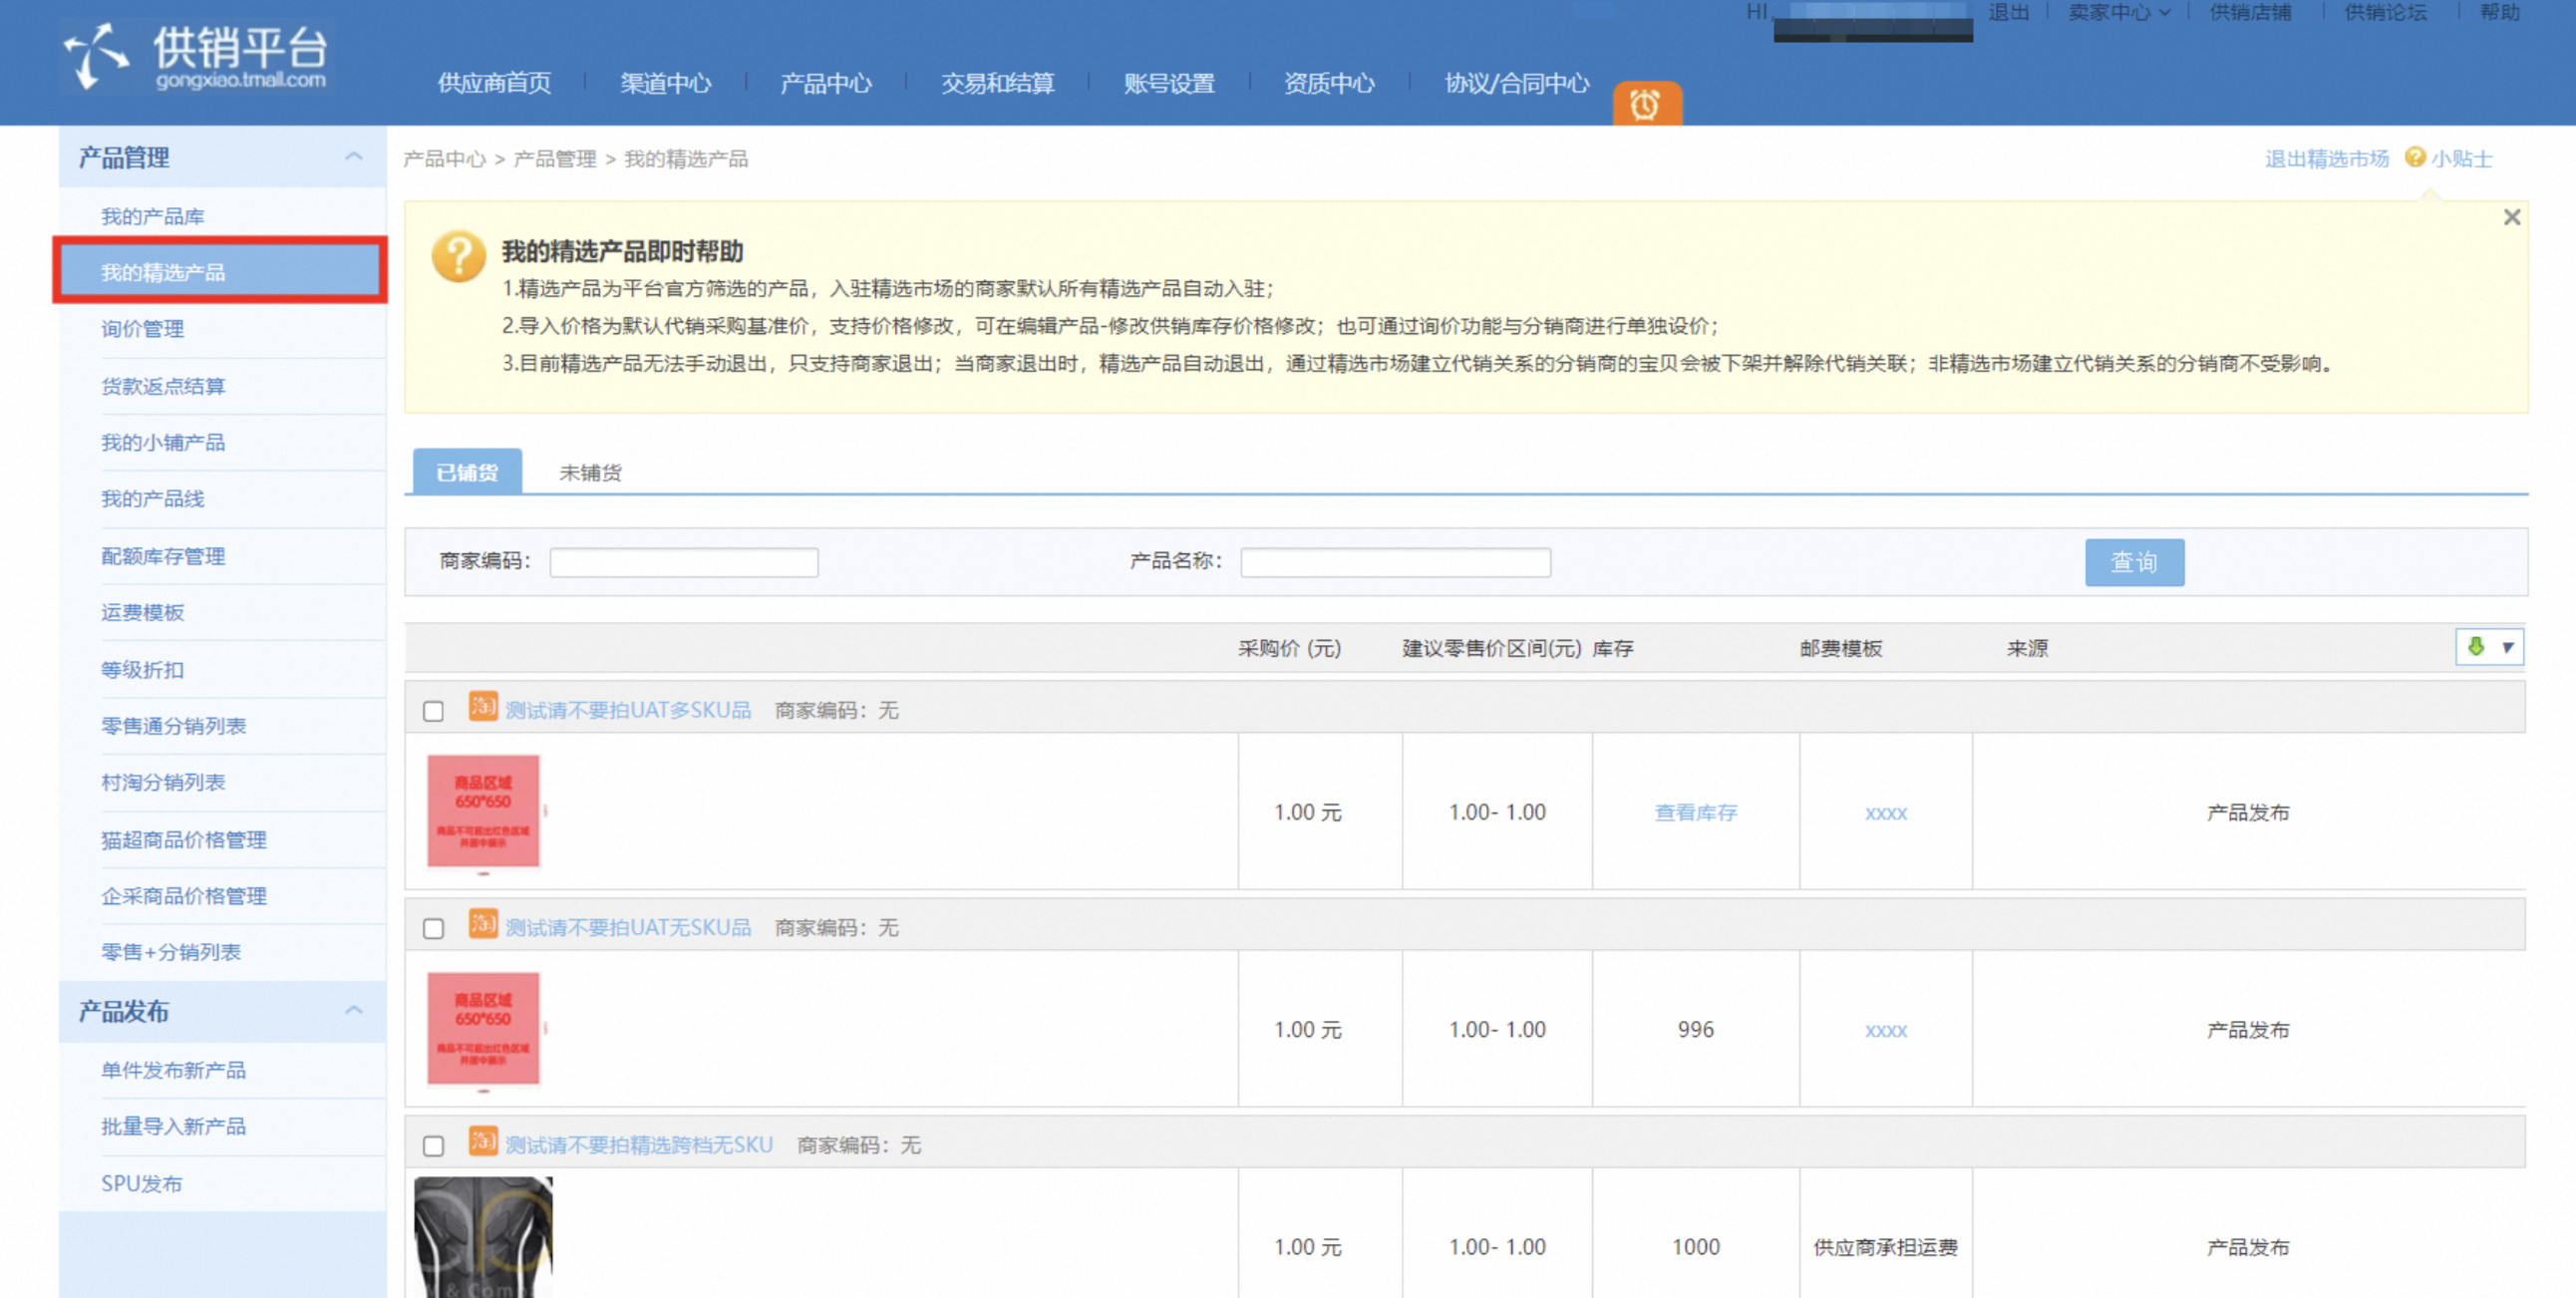2576x1298 pixels.
Task: Click the 查询 search button
Action: (2134, 562)
